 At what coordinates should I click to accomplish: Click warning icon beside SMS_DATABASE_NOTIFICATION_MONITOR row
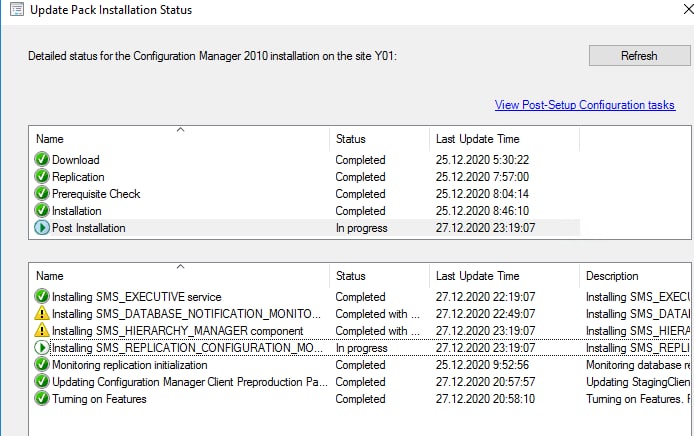42,313
